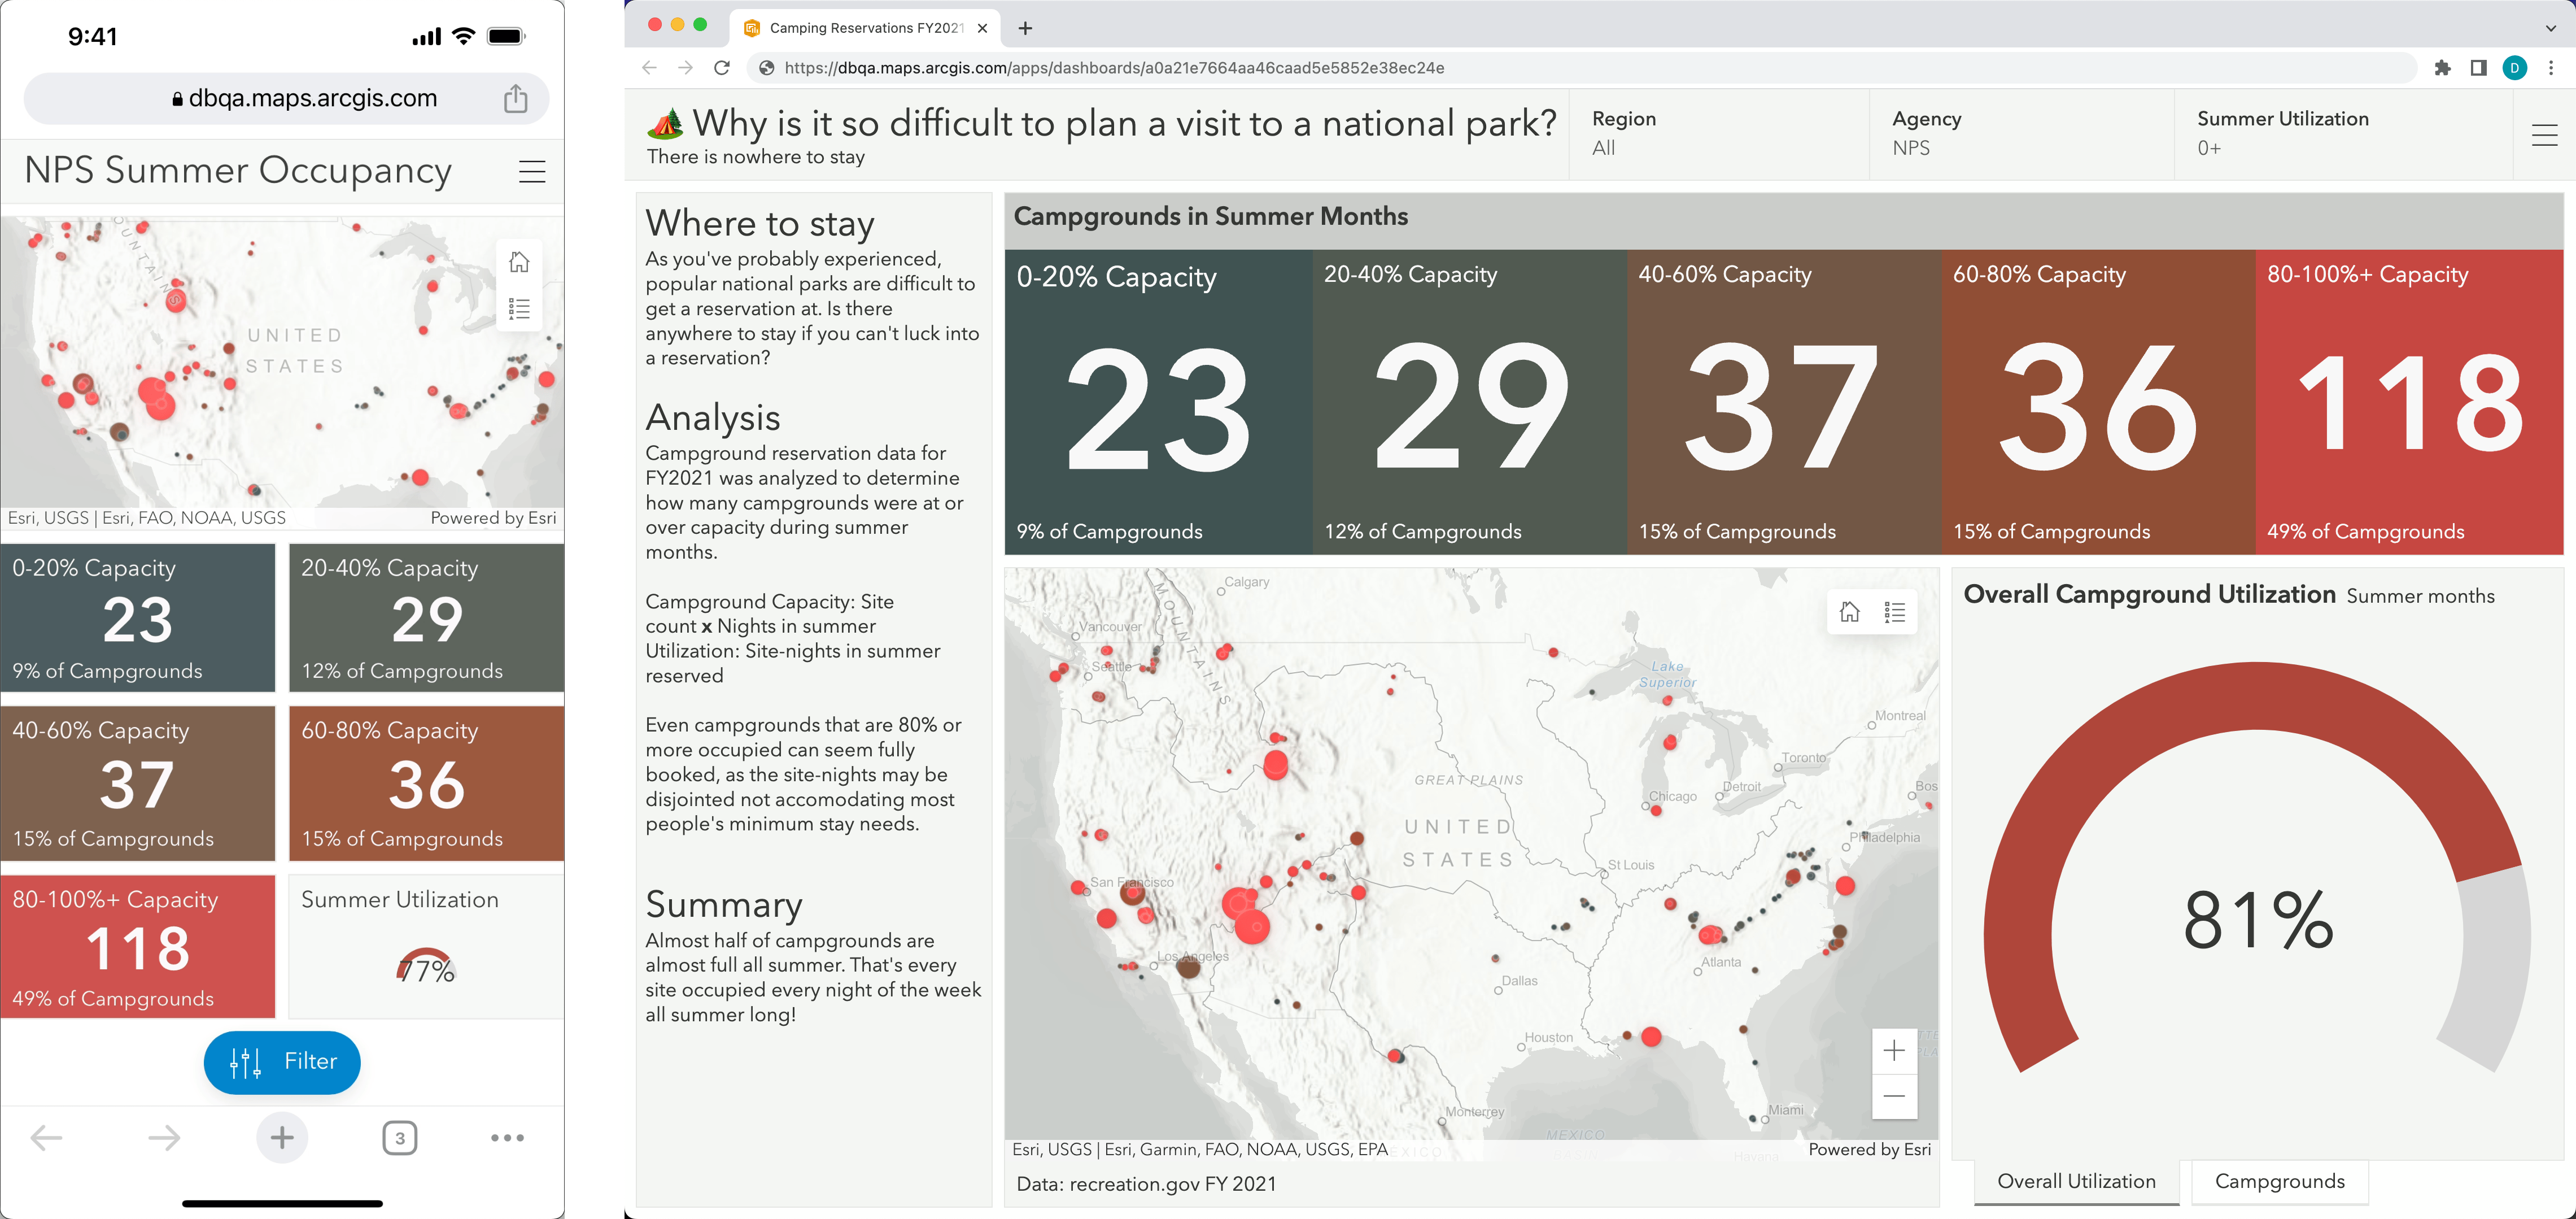Close the Camping Reservations FY2021 tab

click(x=982, y=28)
